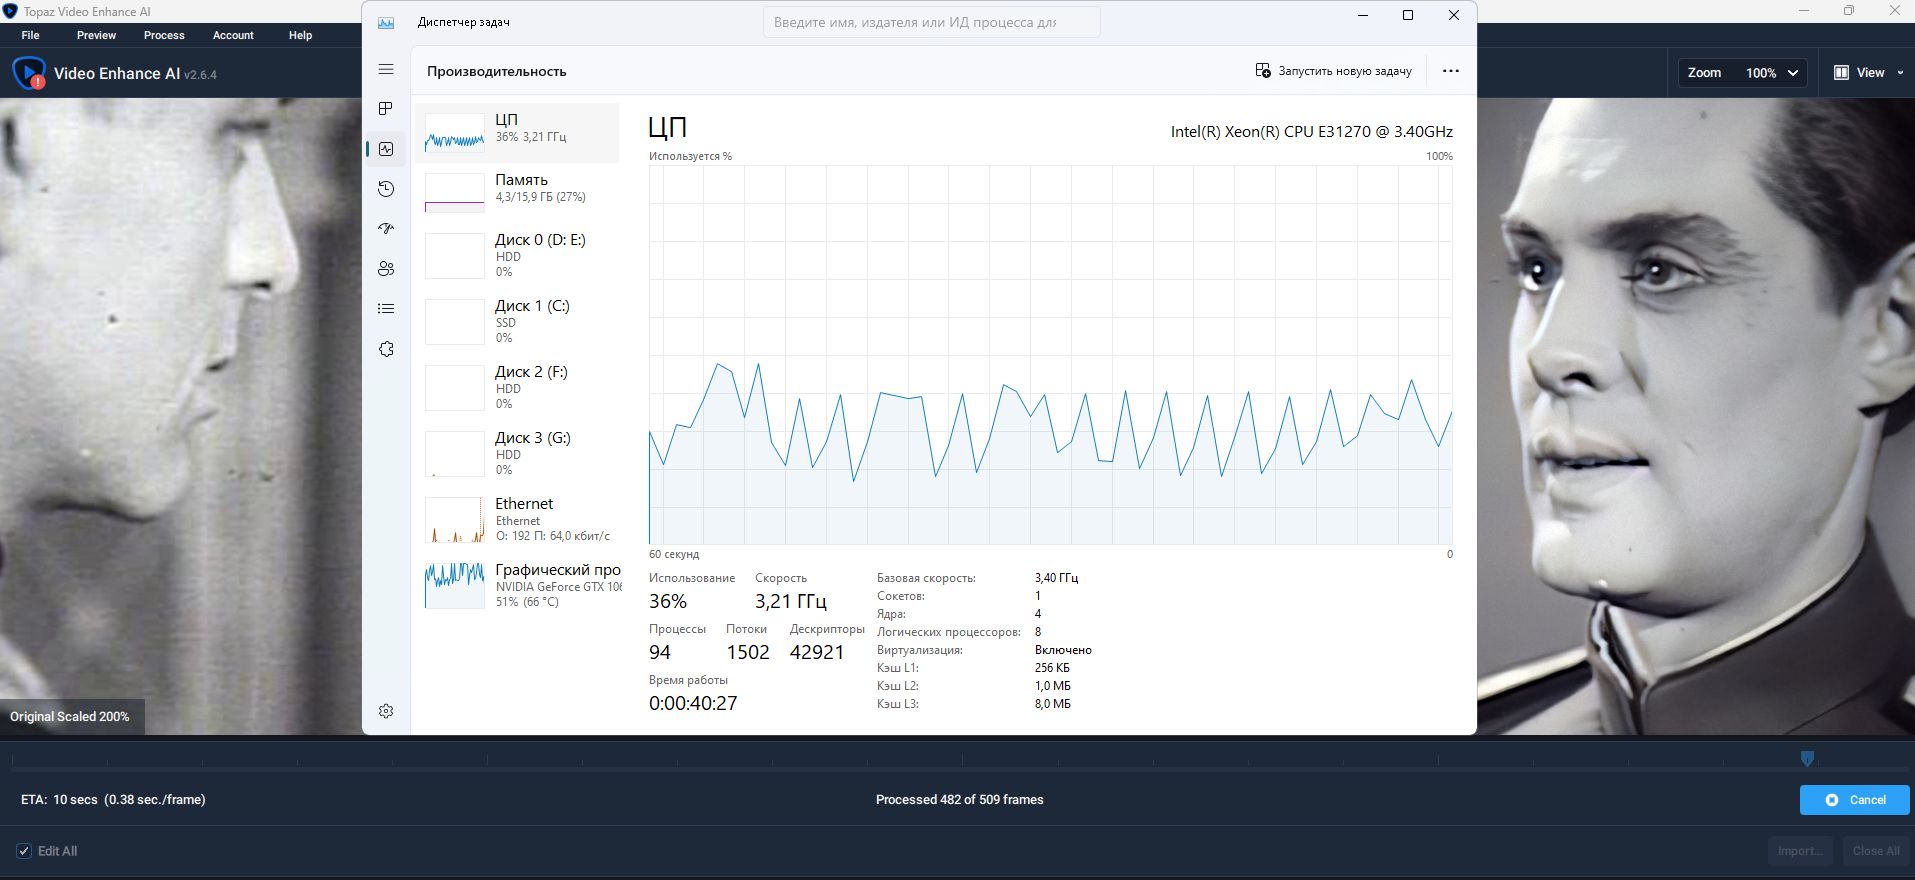Select the Память performance item
Viewport: 1915px width, 880px height.
pyautogui.click(x=517, y=192)
